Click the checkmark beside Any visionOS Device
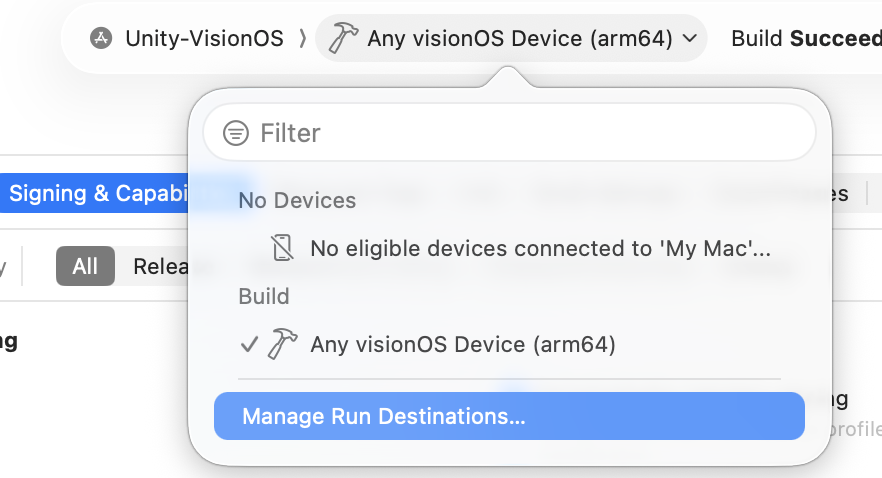The image size is (882, 478). 250,344
